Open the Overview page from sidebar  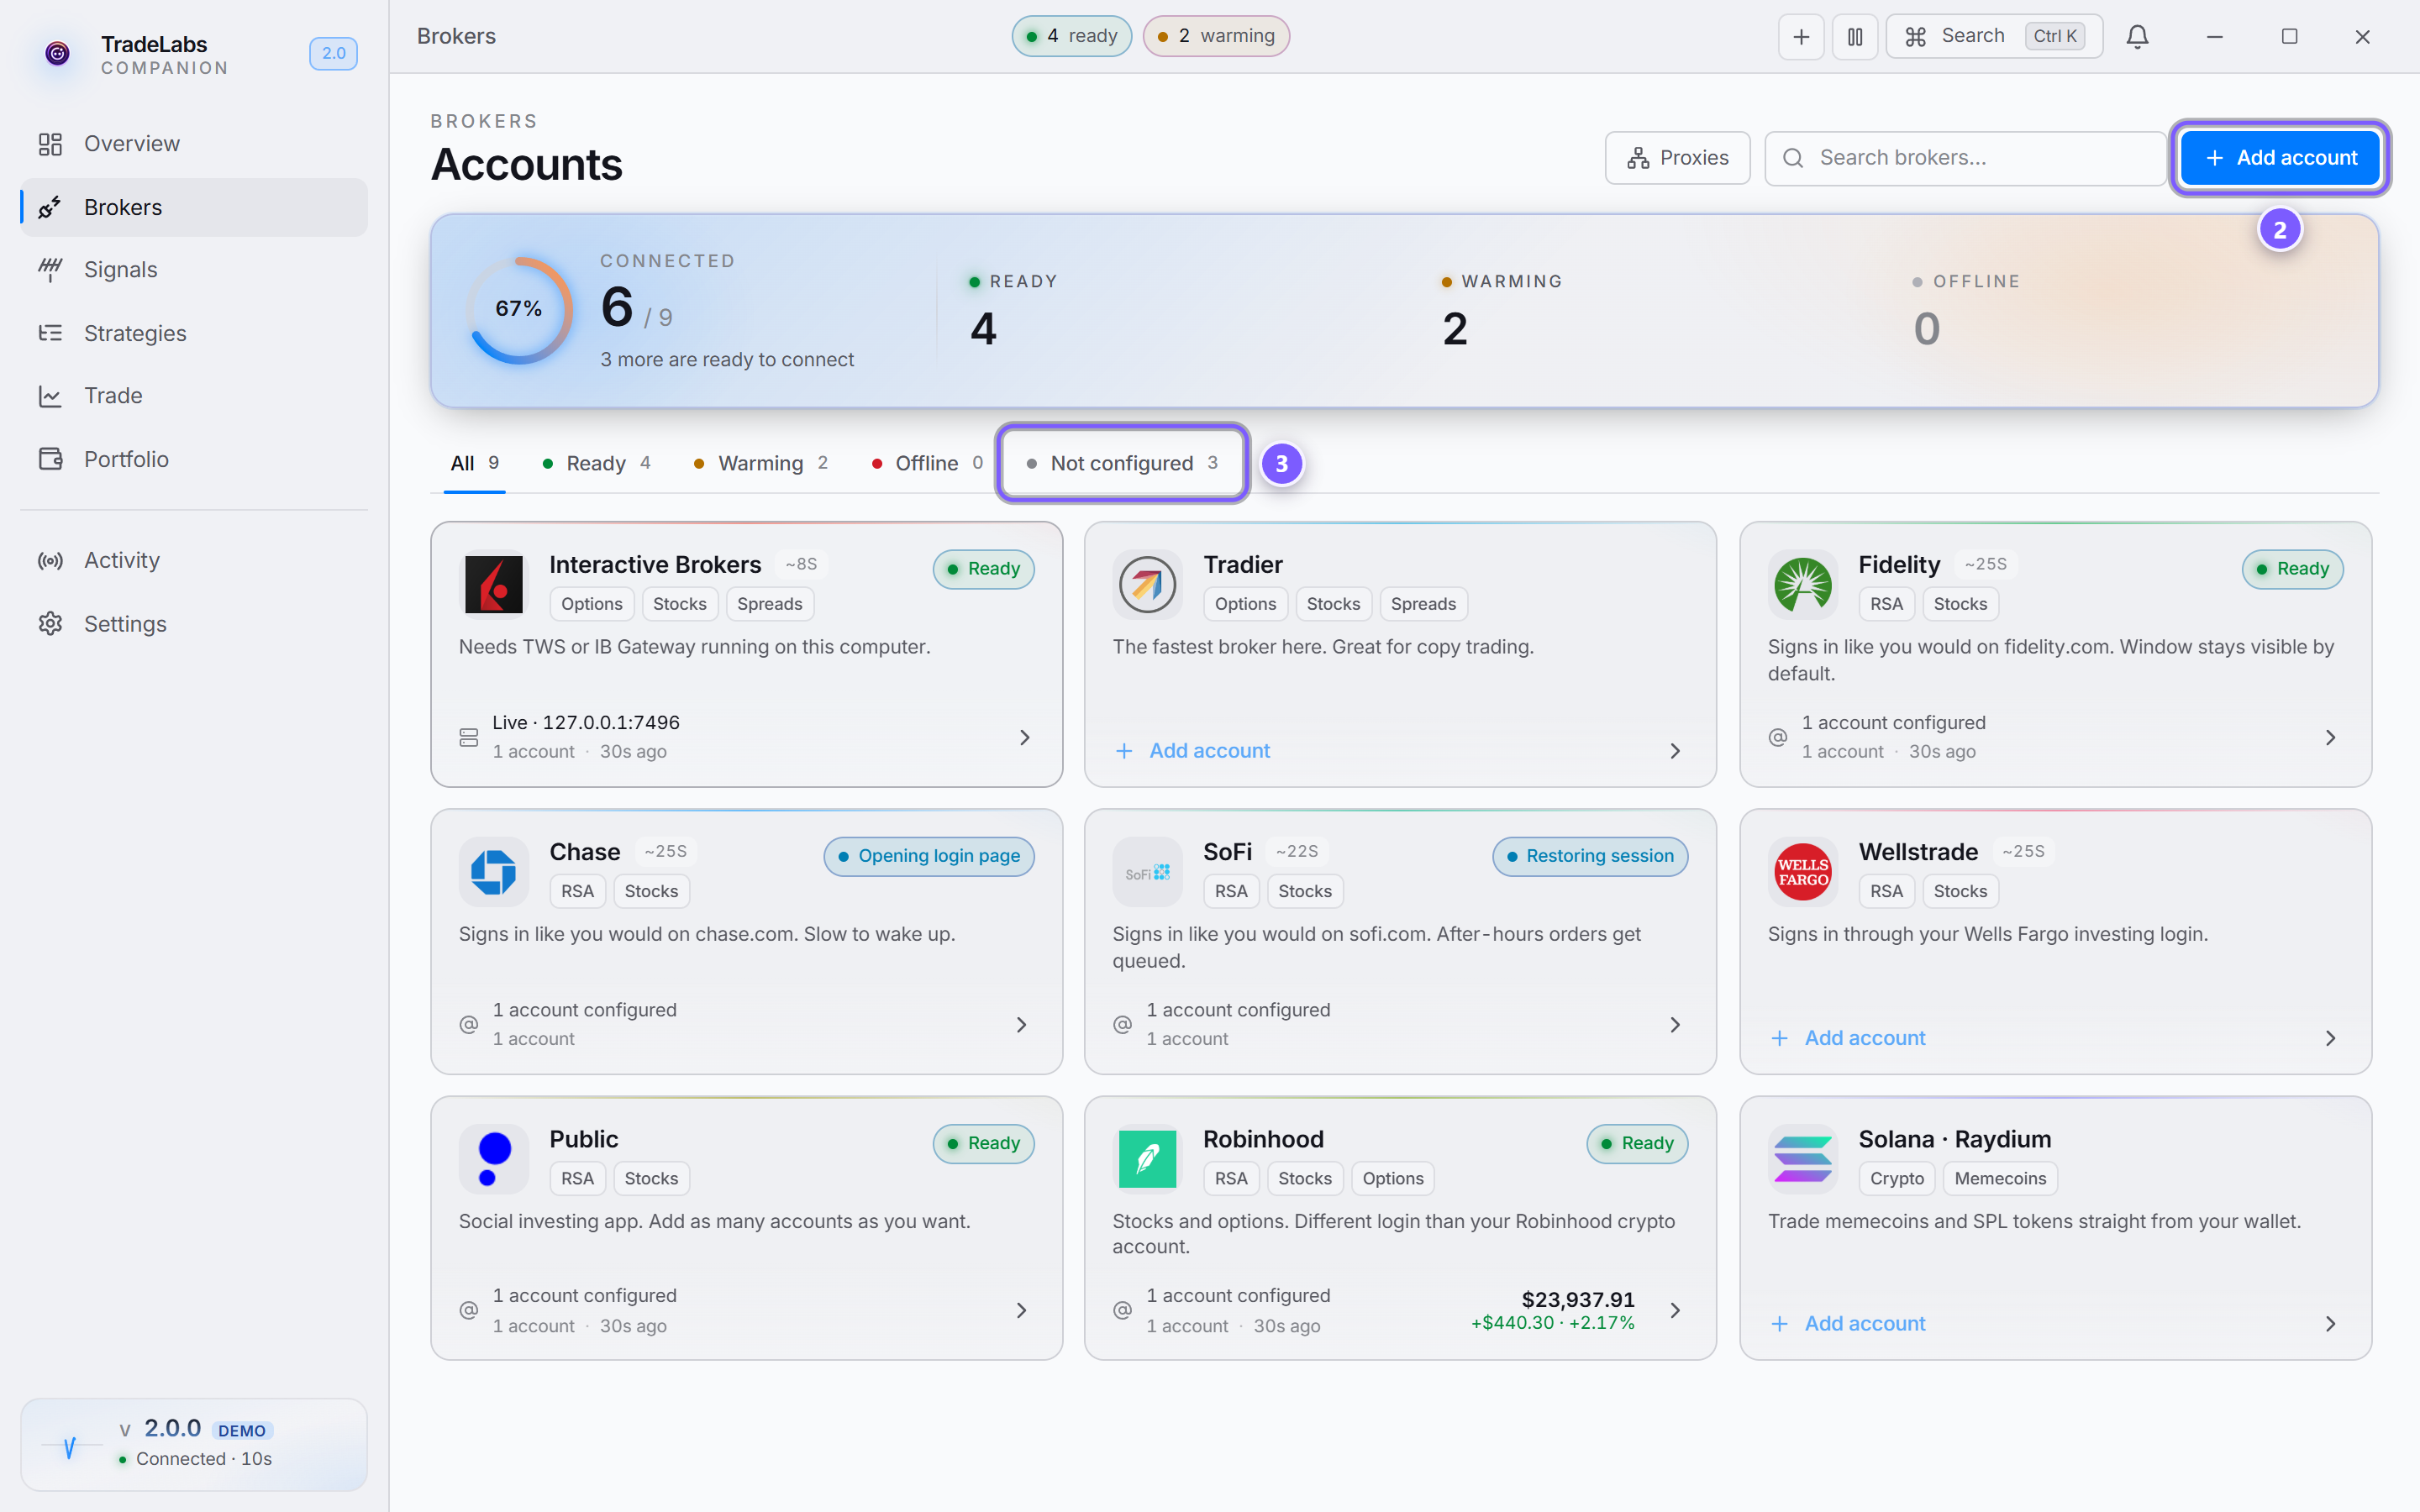point(194,144)
